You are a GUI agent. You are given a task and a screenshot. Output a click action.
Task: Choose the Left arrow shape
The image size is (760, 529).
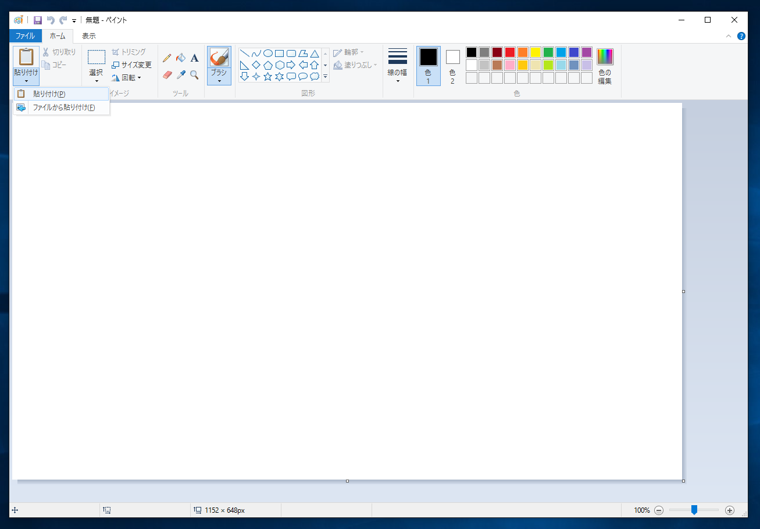click(x=303, y=65)
